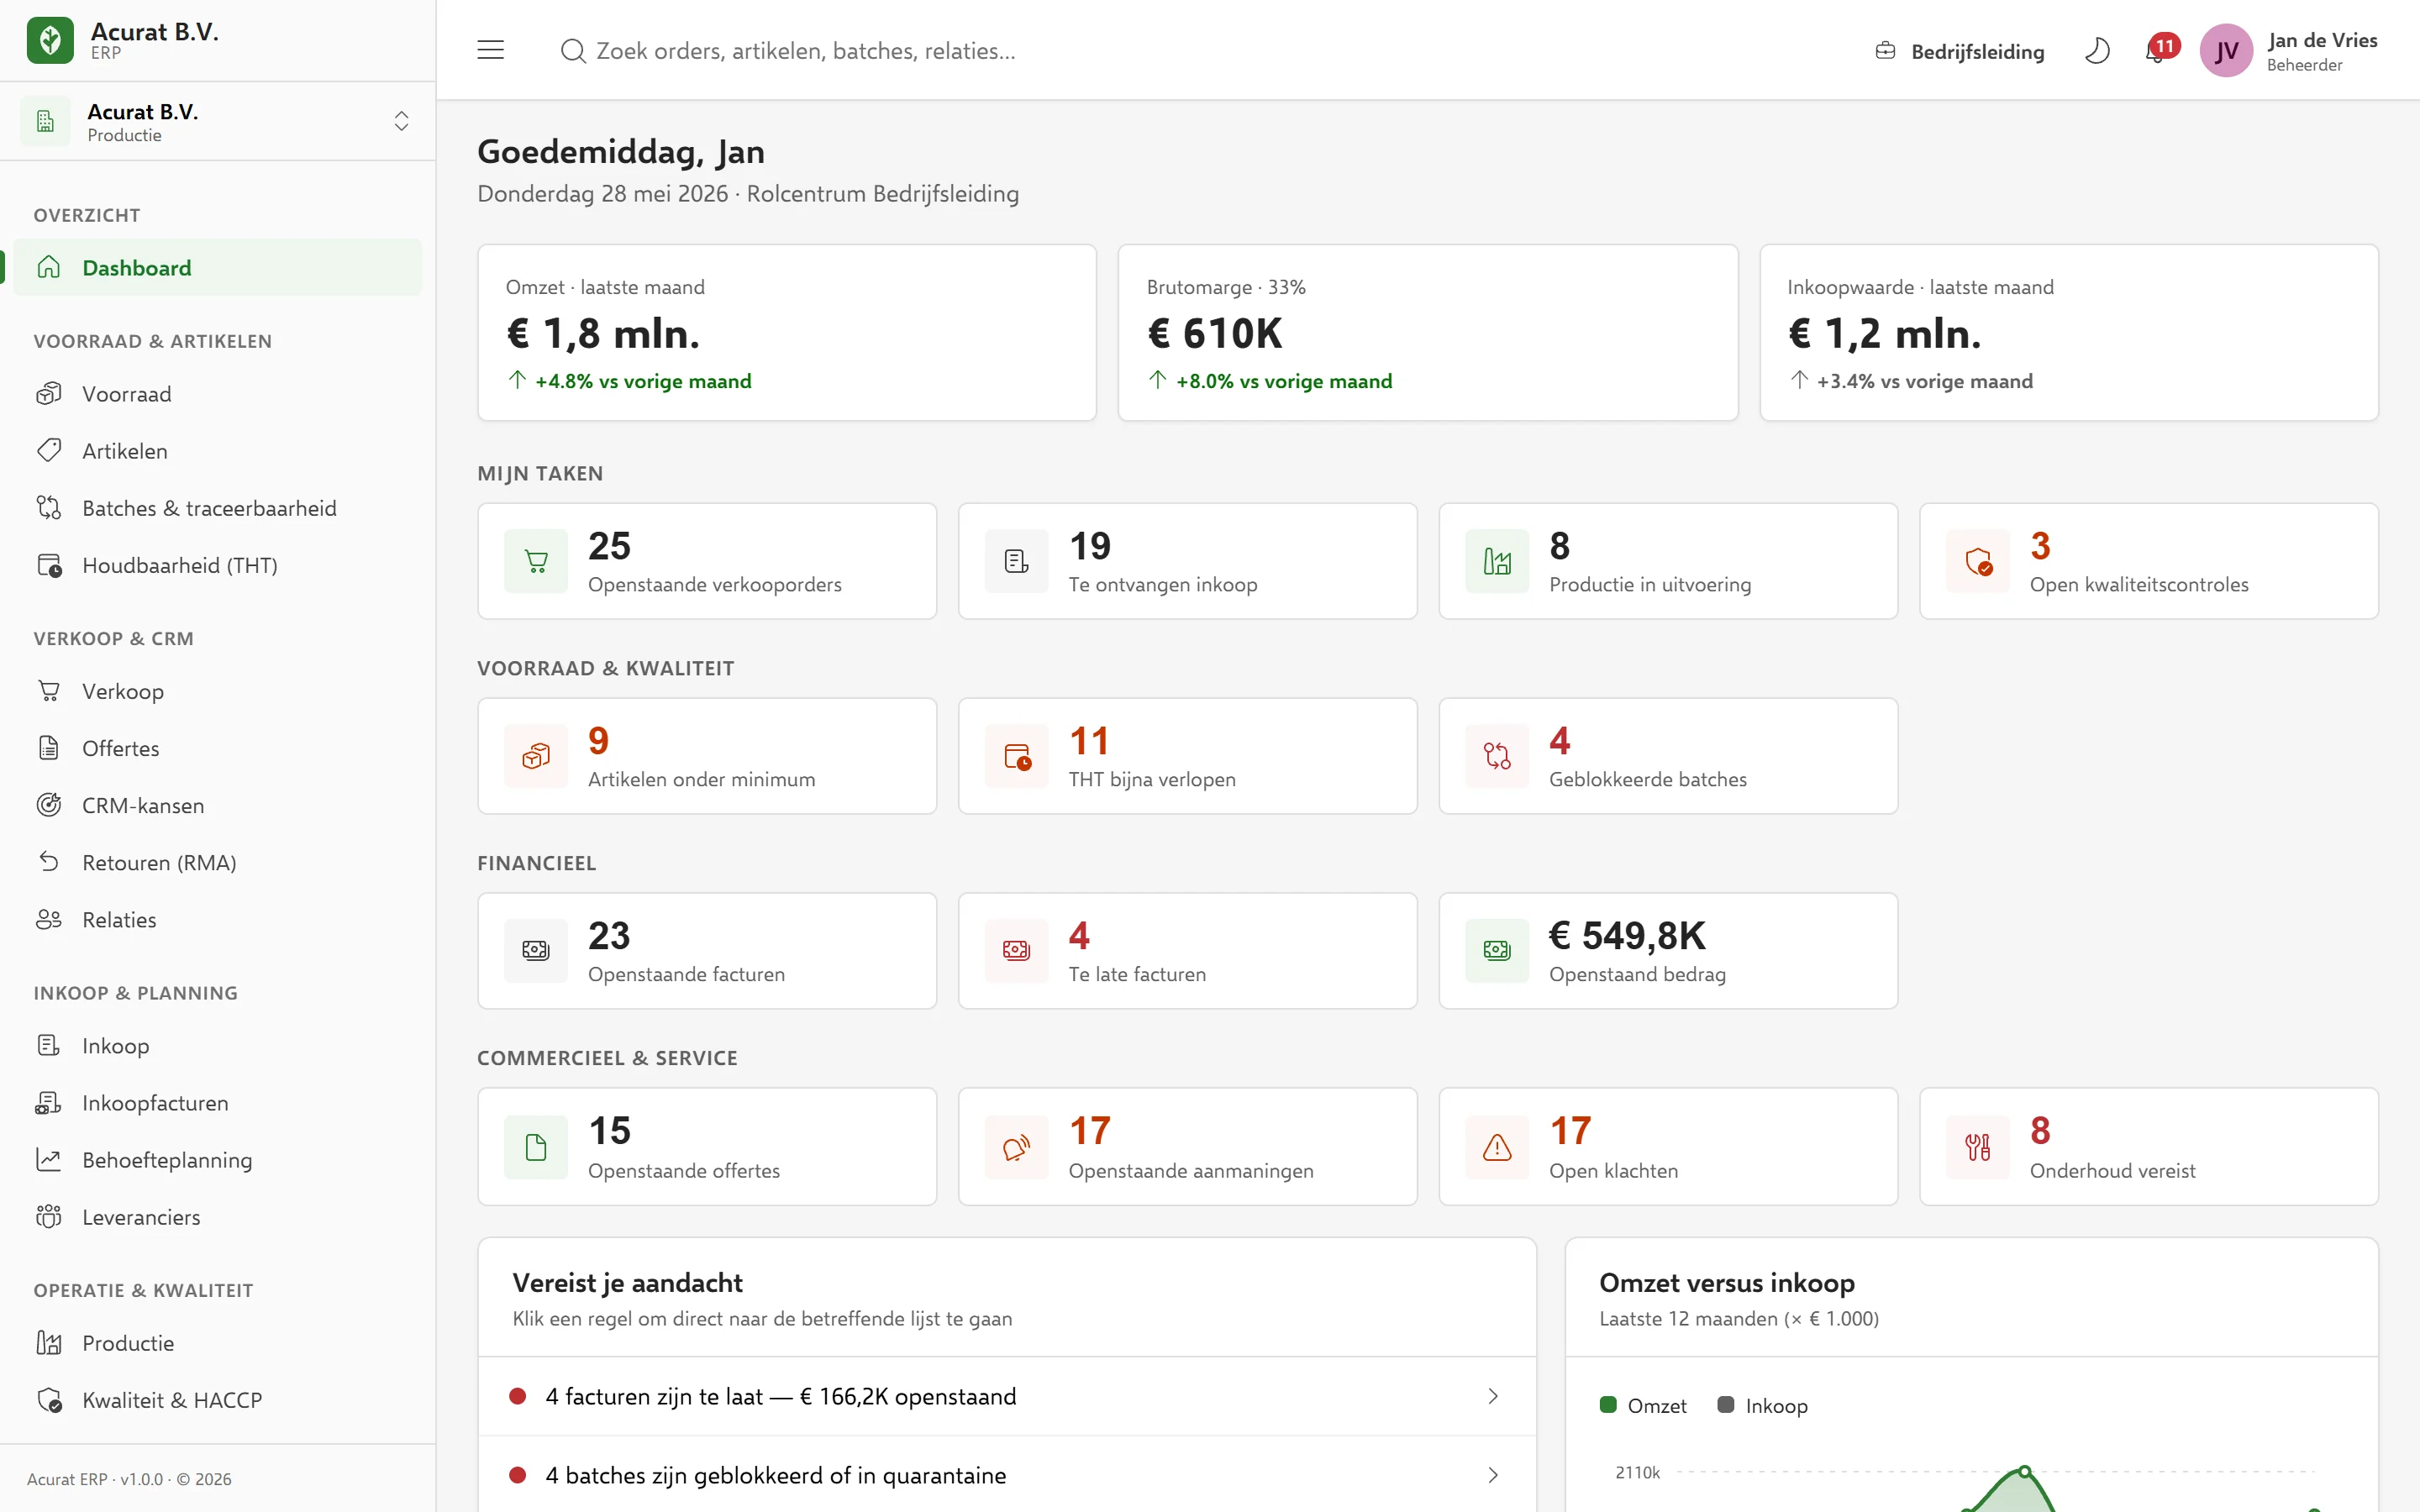Open Batches & traceerbaarheid page

point(217,507)
